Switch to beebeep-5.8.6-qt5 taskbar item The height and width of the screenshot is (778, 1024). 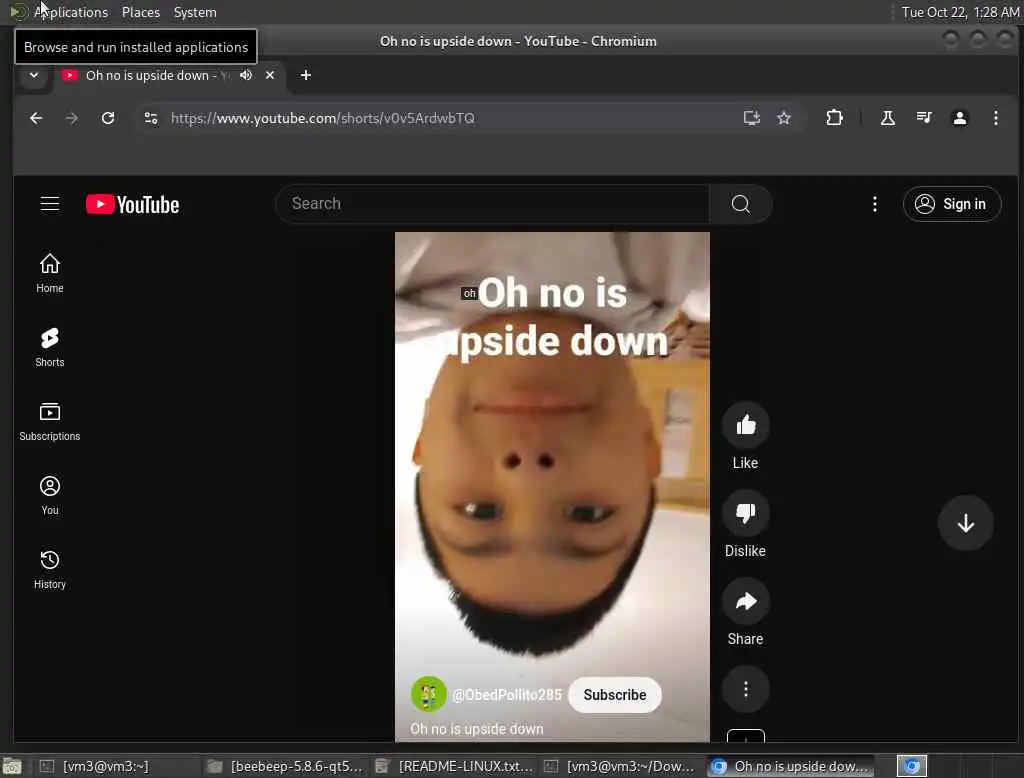pos(286,766)
